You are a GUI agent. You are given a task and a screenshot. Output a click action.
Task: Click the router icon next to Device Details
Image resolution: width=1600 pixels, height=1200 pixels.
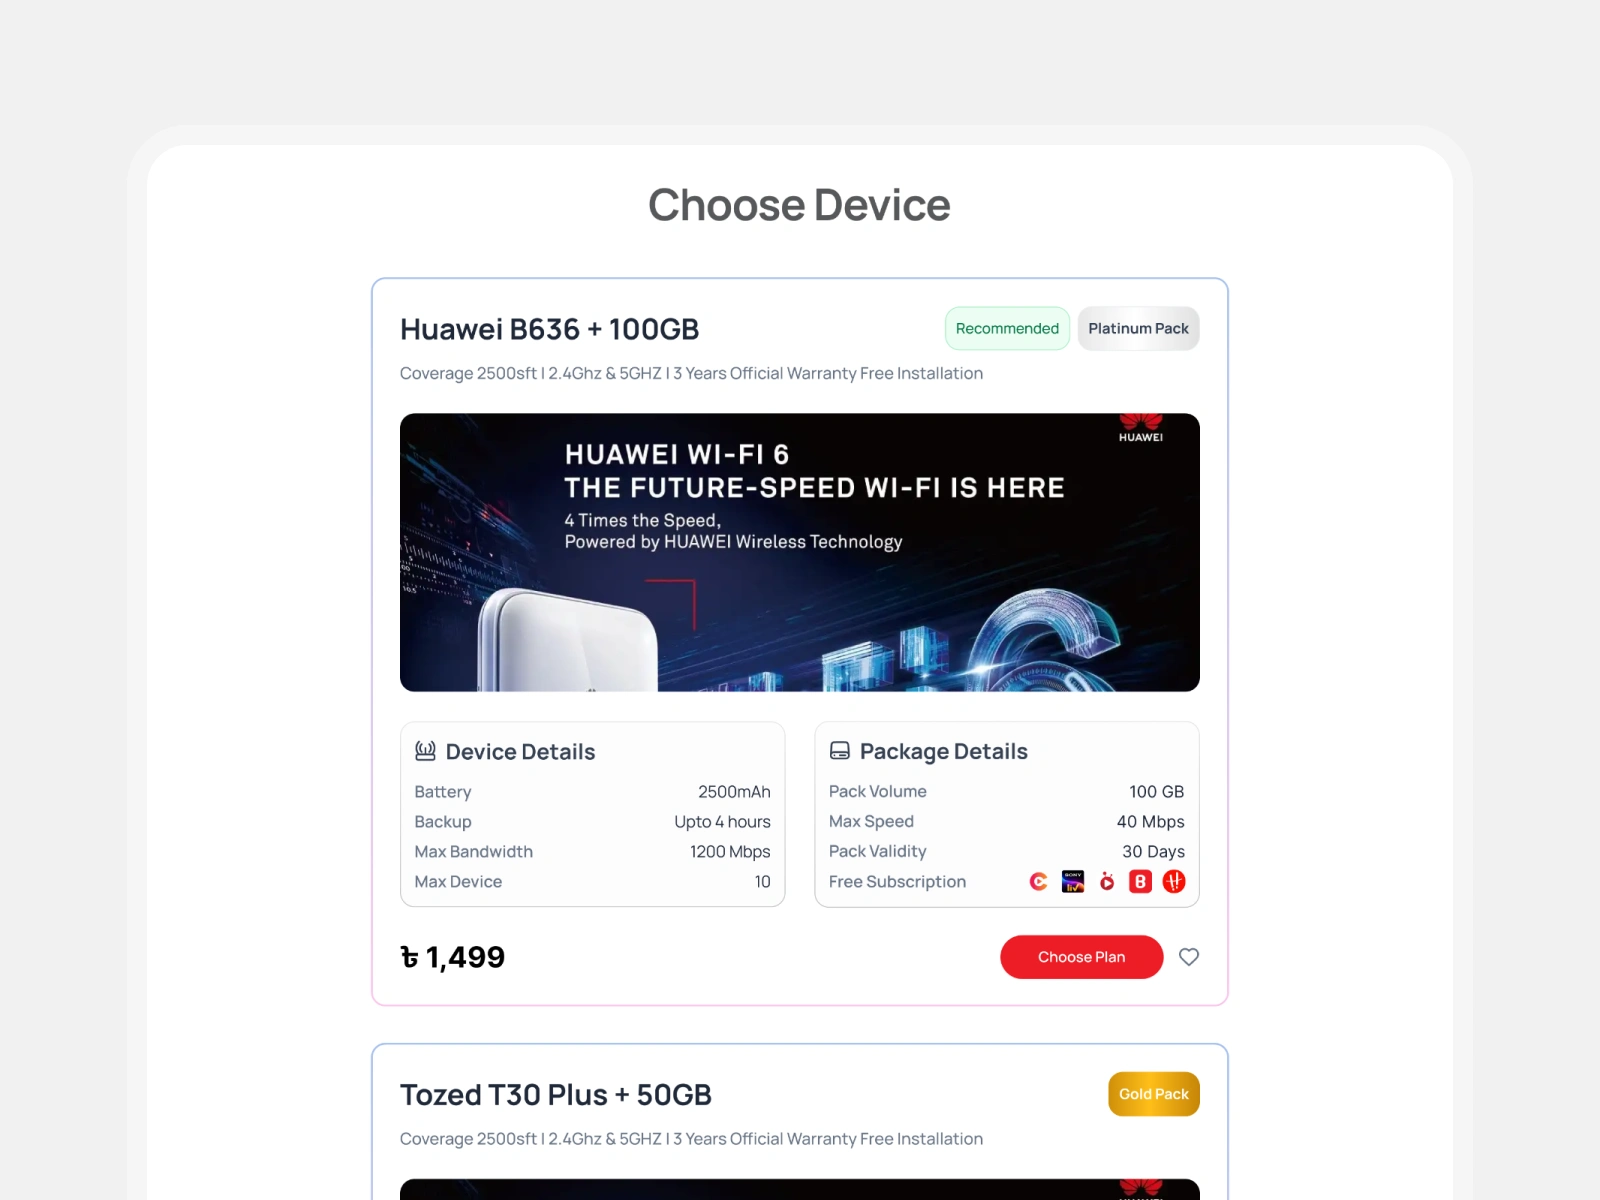point(425,750)
